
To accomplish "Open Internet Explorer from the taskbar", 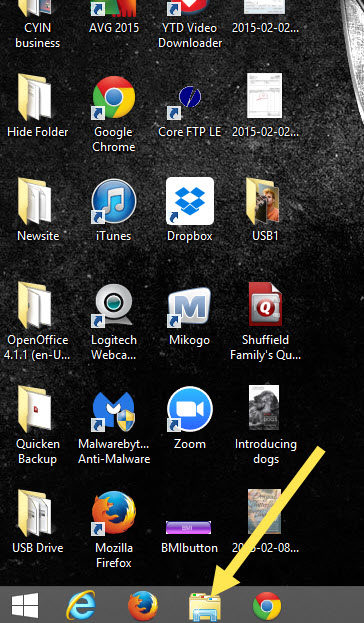I will [x=81, y=606].
